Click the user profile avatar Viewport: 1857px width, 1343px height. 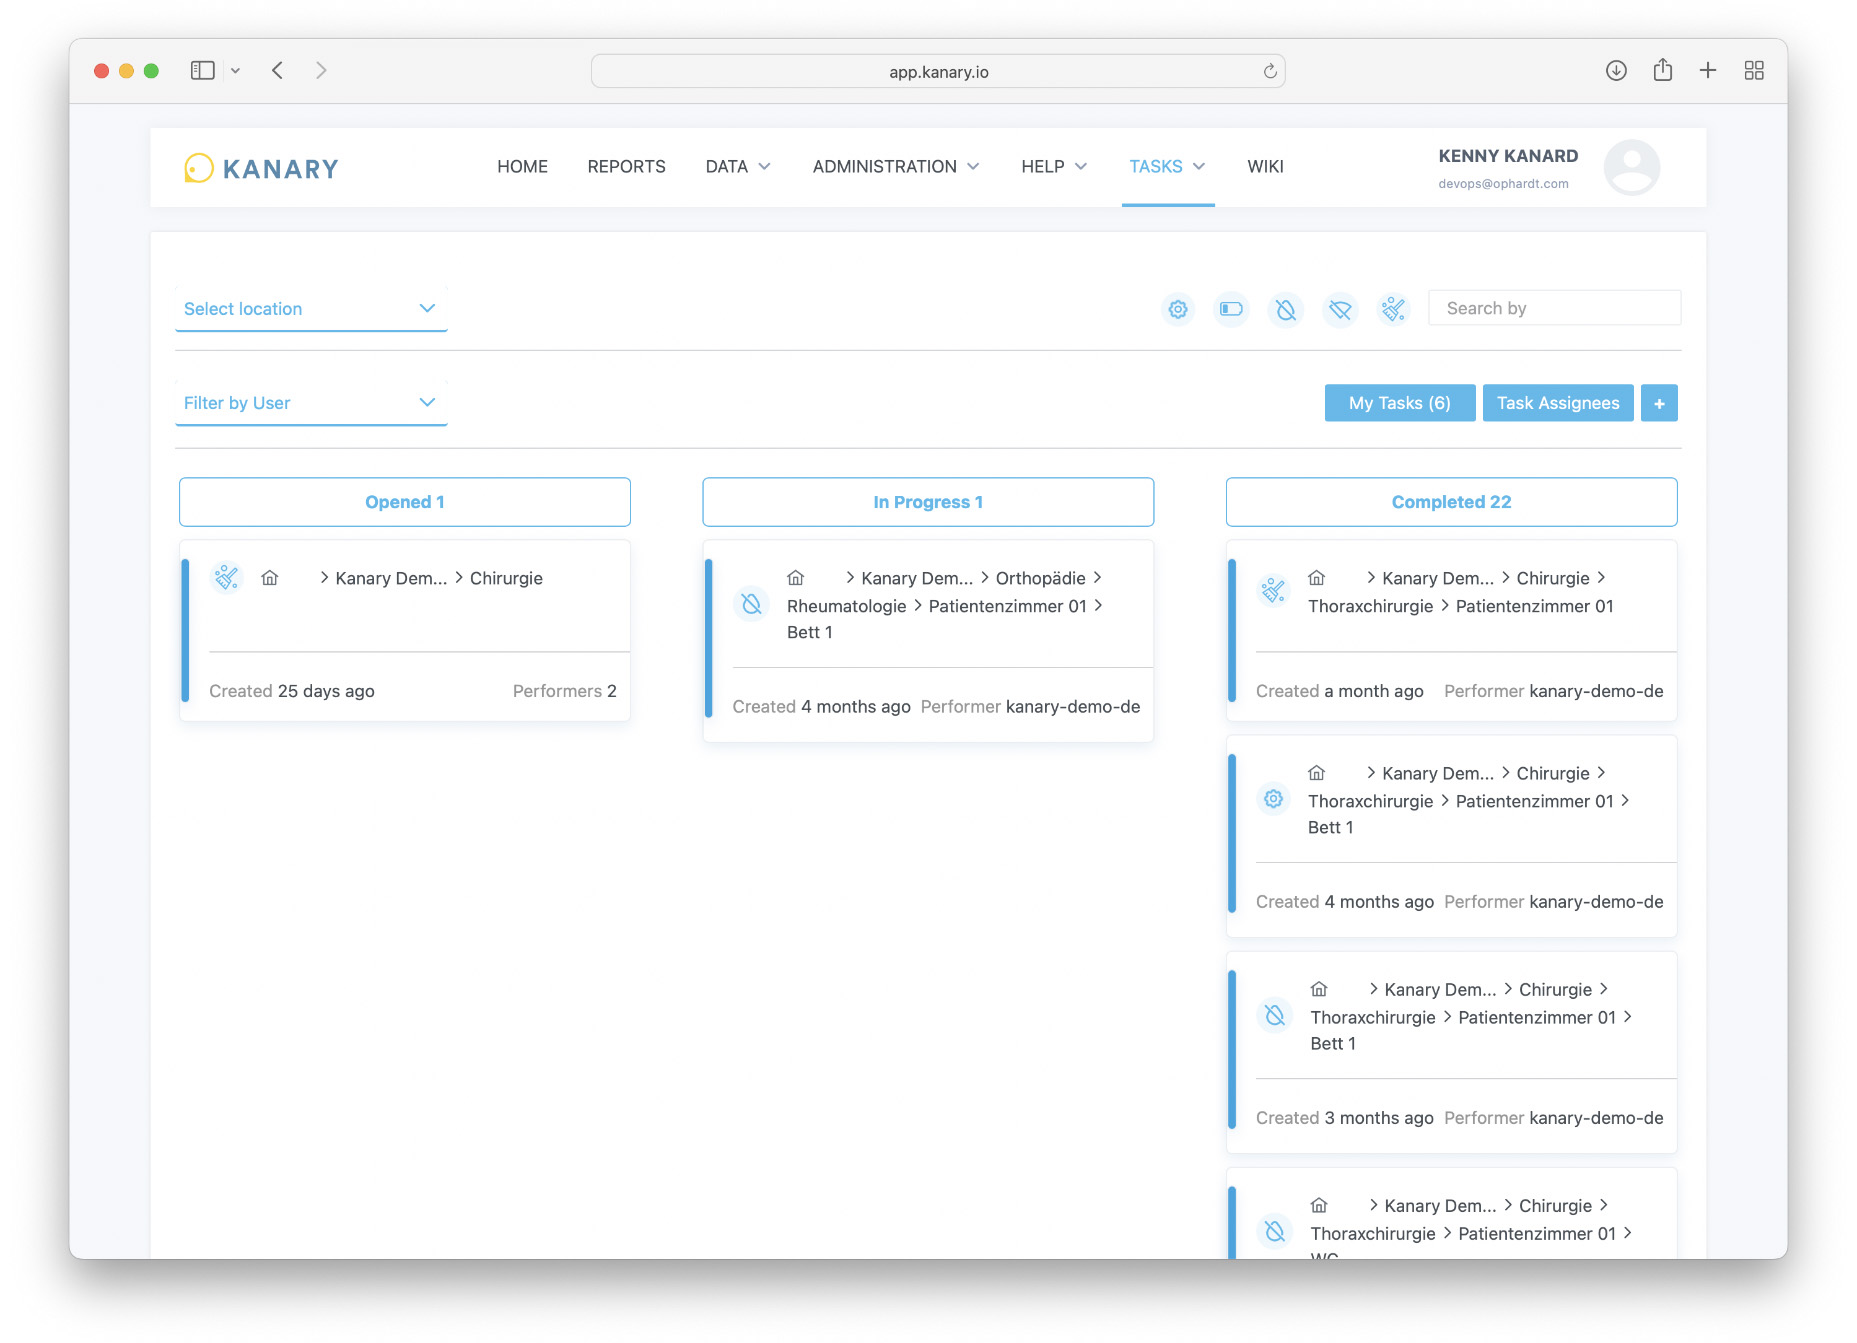[1631, 168]
